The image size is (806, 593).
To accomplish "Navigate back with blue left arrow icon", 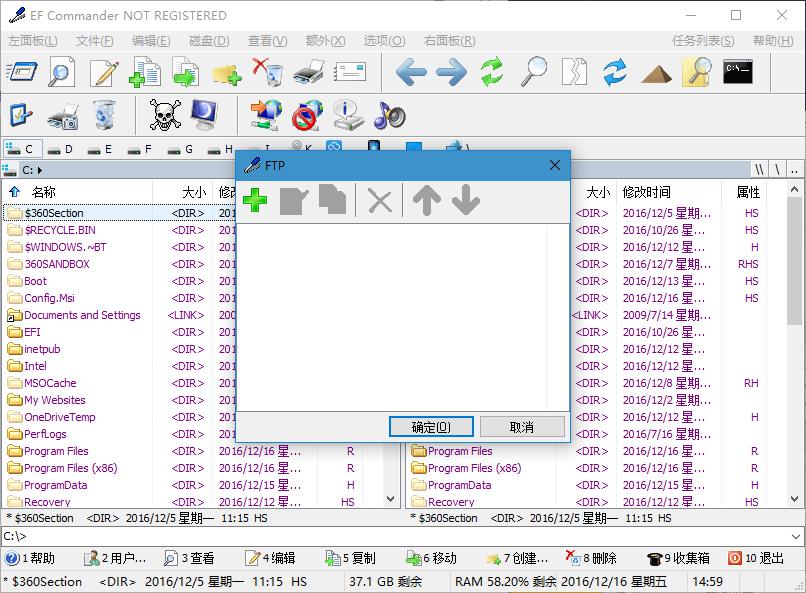I will click(414, 72).
